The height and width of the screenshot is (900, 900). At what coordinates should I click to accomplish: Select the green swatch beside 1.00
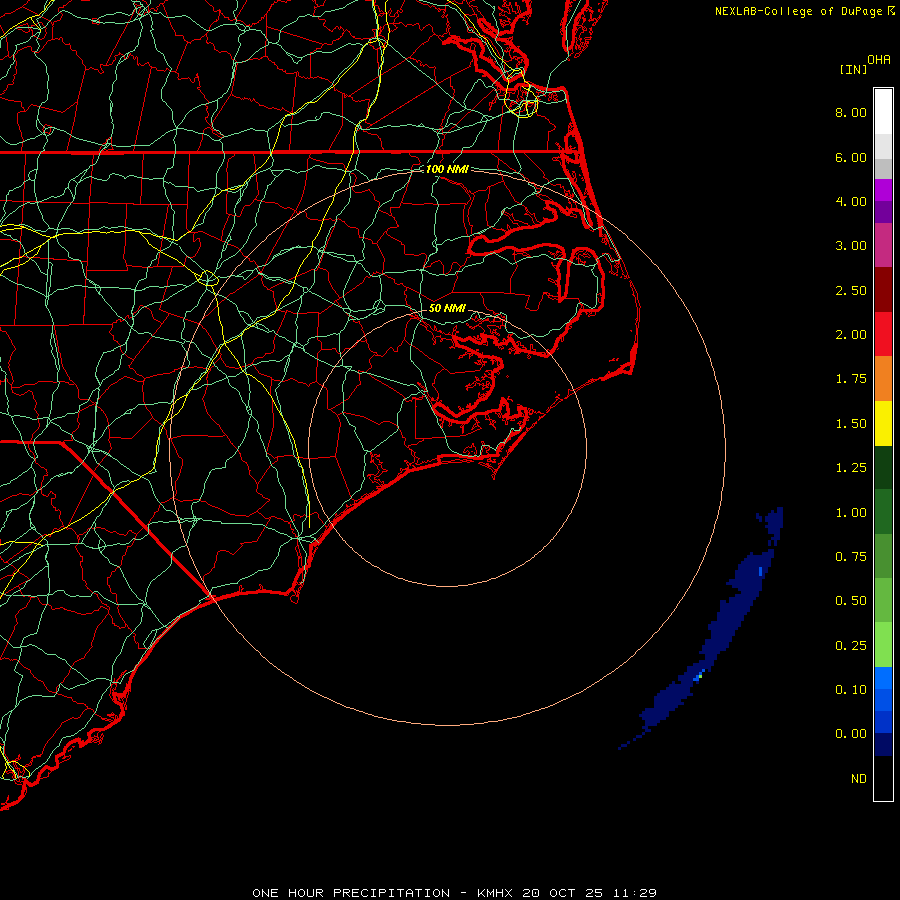pos(883,512)
